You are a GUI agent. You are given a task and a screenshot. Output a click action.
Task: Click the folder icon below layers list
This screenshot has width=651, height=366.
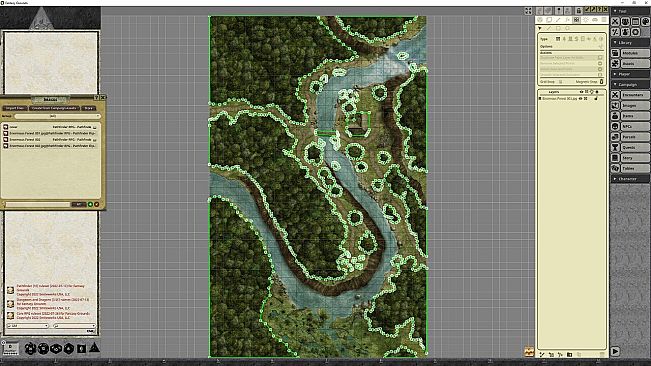tap(569, 354)
